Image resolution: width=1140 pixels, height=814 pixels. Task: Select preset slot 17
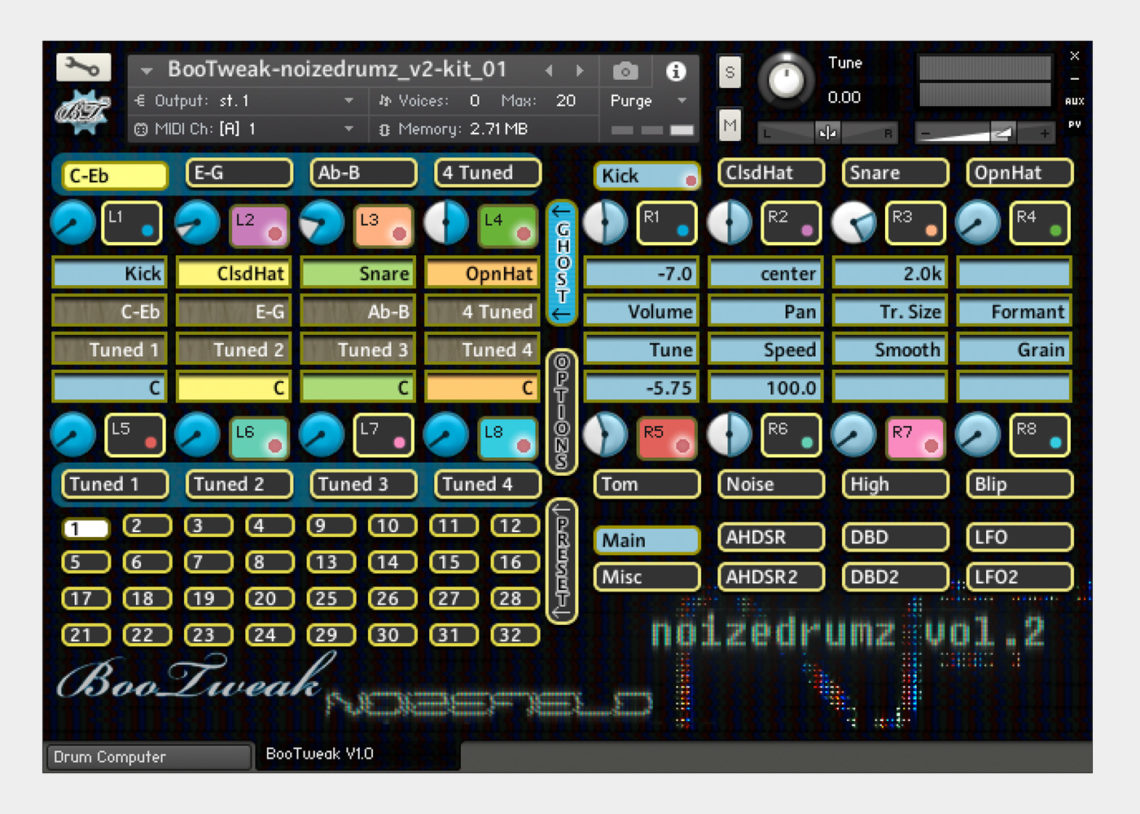pos(85,598)
